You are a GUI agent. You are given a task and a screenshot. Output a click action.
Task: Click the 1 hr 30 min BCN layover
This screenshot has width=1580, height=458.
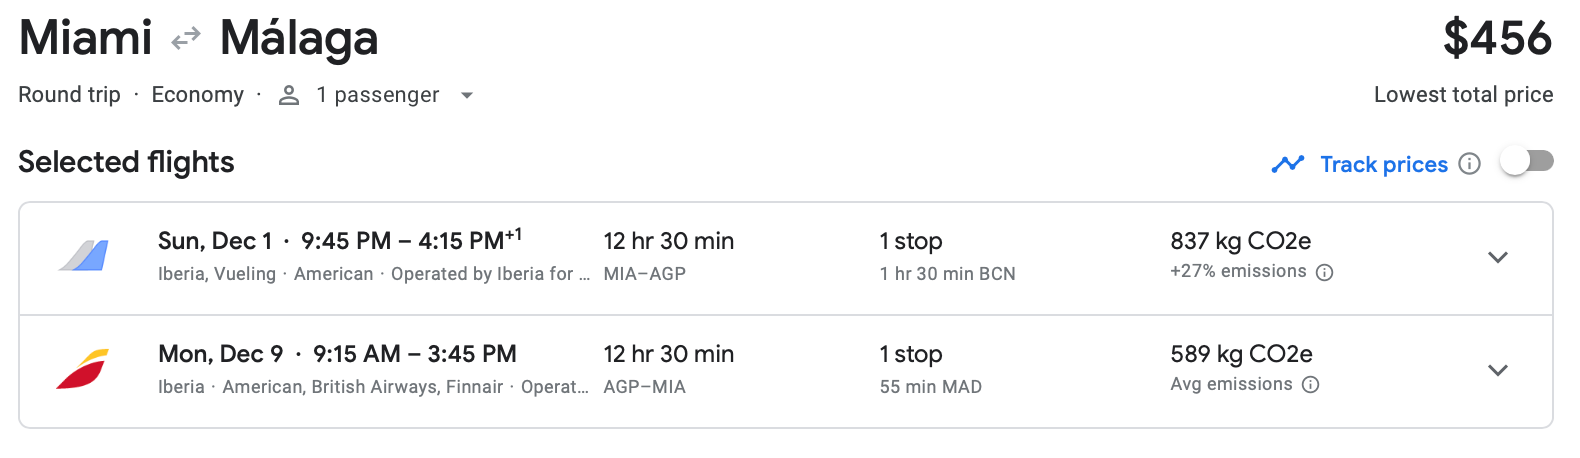click(x=947, y=274)
